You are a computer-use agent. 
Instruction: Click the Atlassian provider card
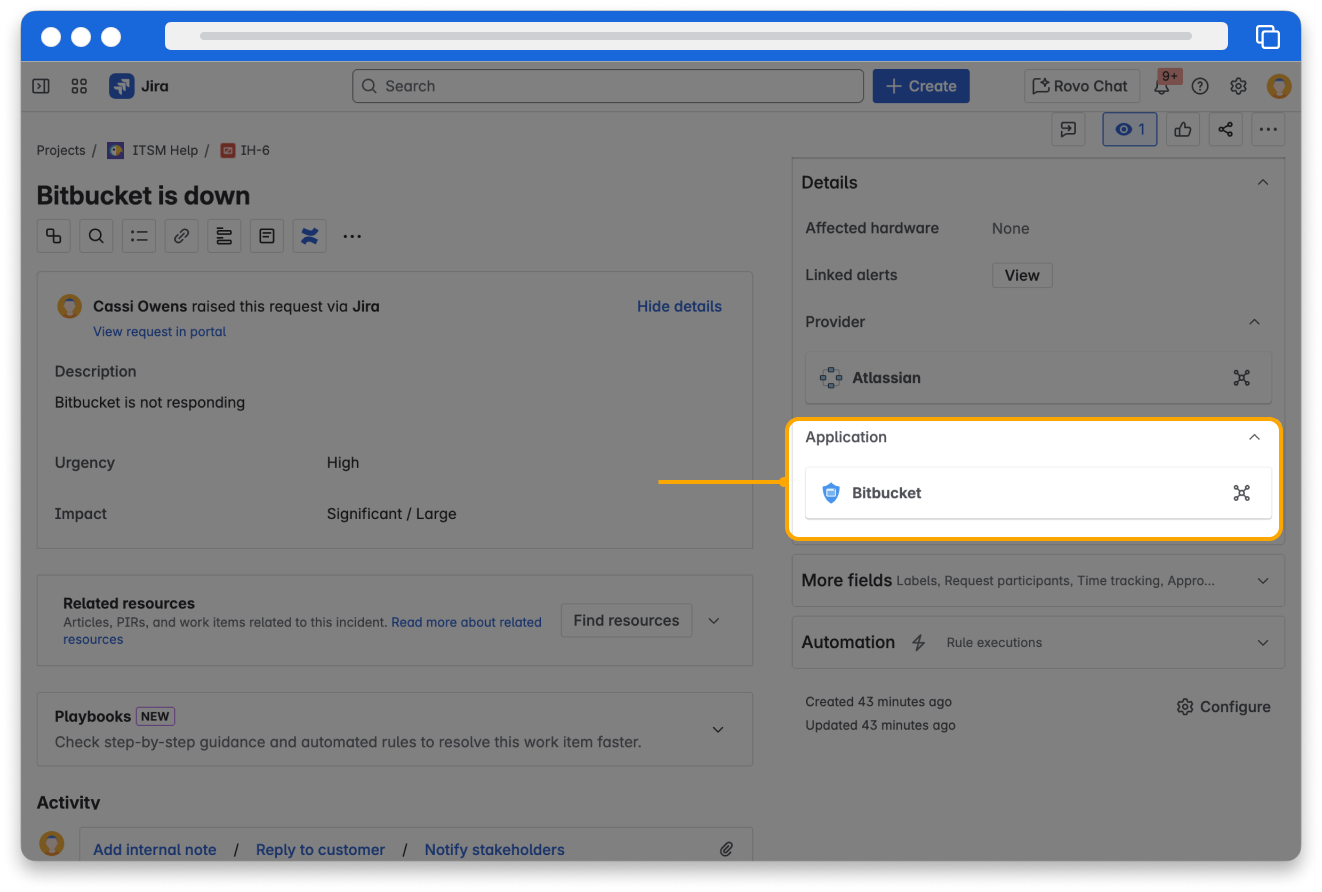(x=1038, y=378)
